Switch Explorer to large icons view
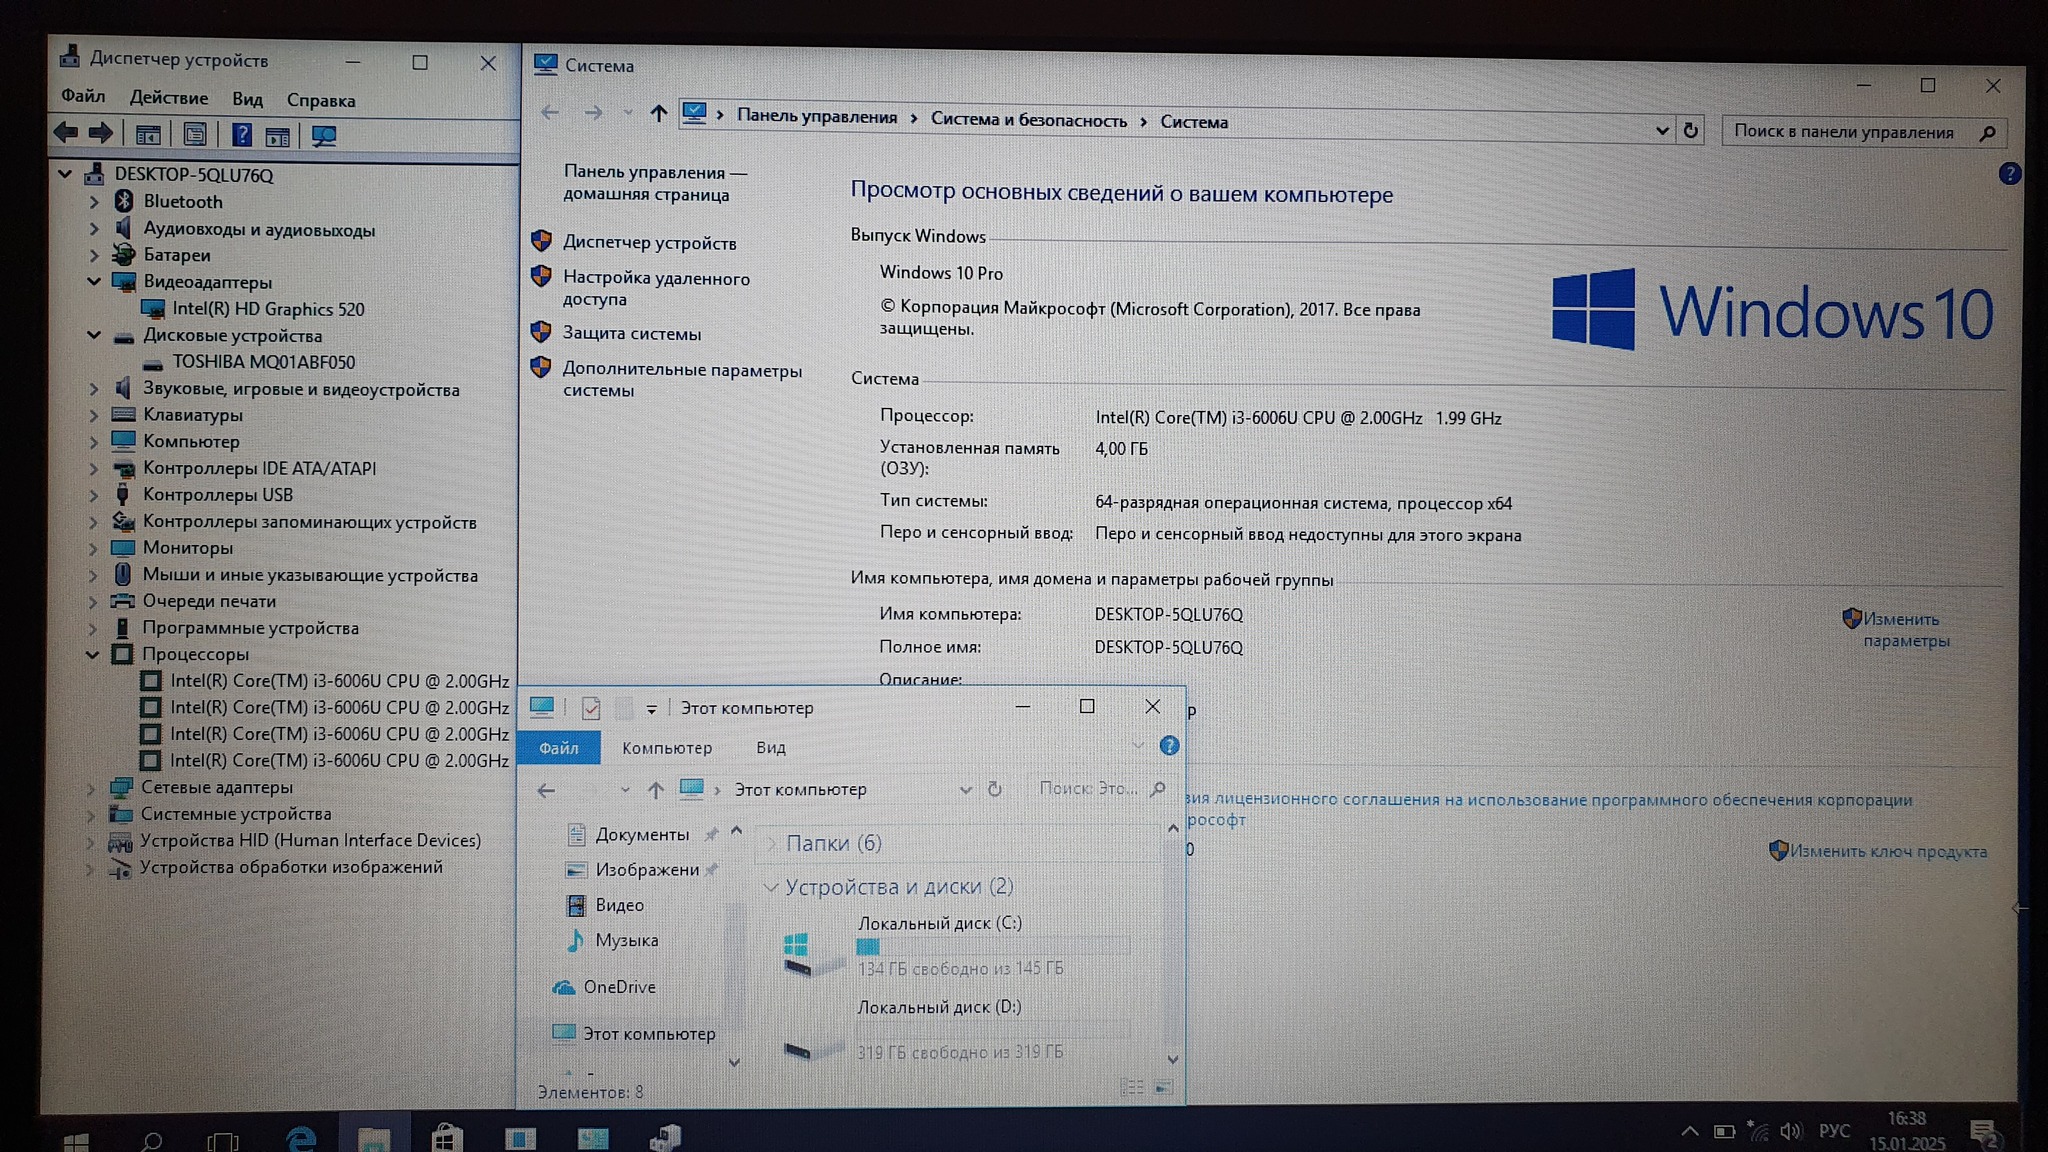The image size is (2048, 1152). click(1163, 1087)
